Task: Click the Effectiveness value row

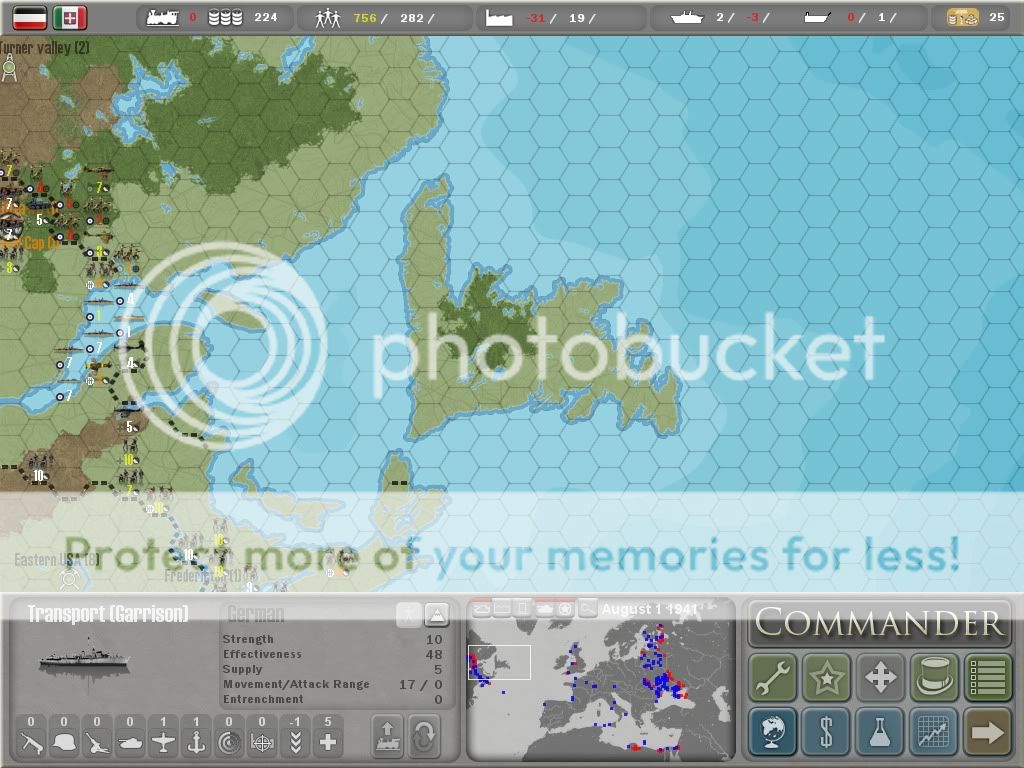Action: (x=332, y=654)
